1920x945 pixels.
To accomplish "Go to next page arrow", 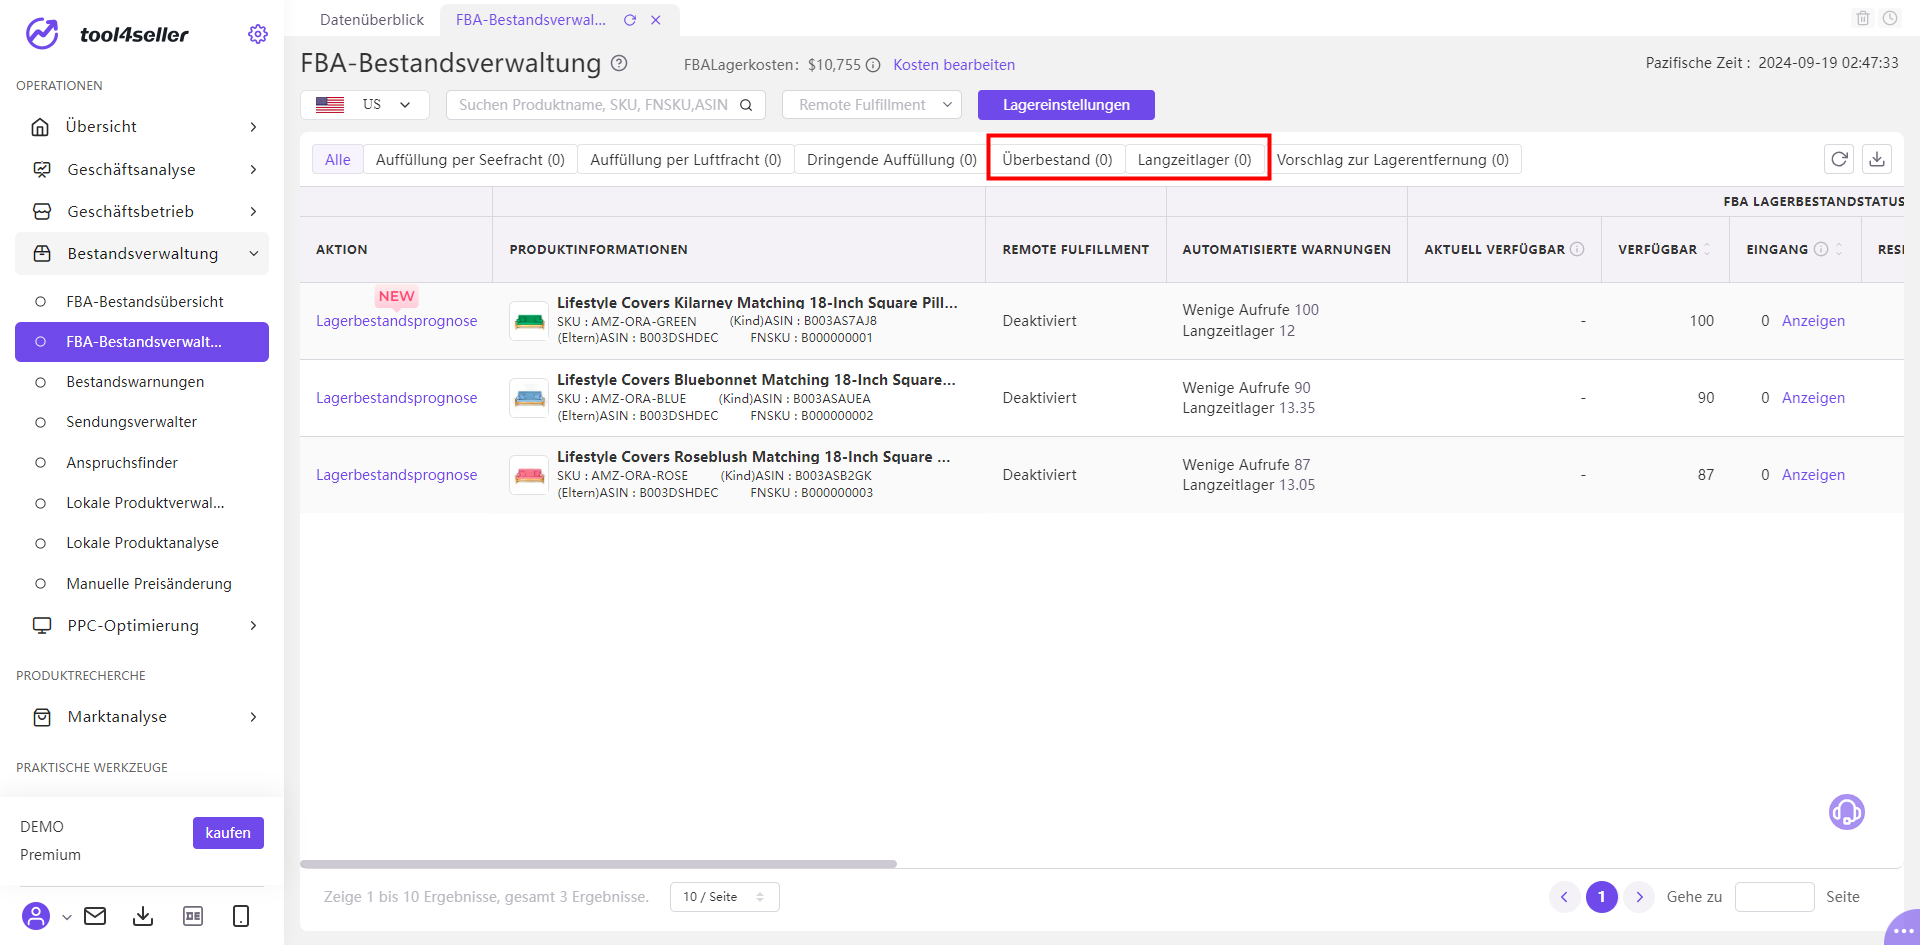I will [1639, 897].
